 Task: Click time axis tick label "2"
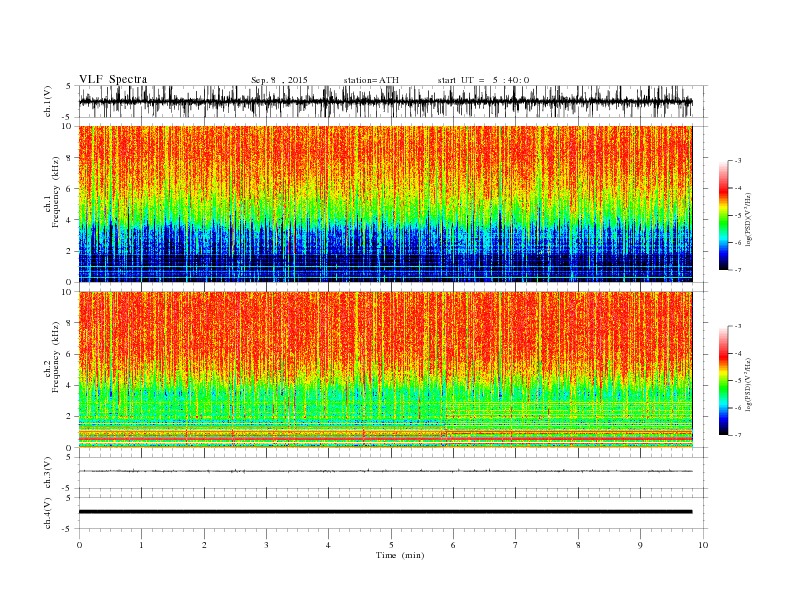(204, 545)
